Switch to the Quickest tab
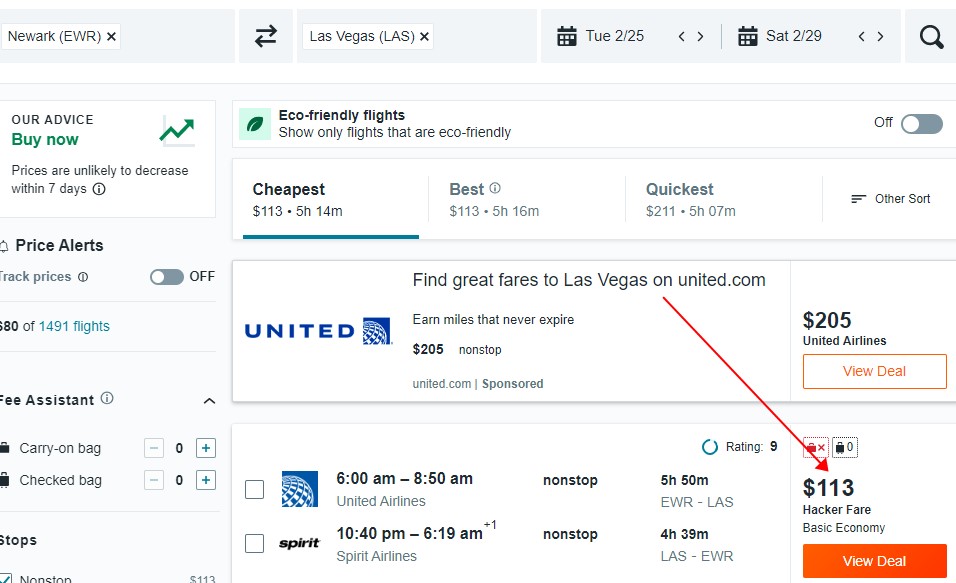This screenshot has height=583, width=956. pyautogui.click(x=679, y=199)
